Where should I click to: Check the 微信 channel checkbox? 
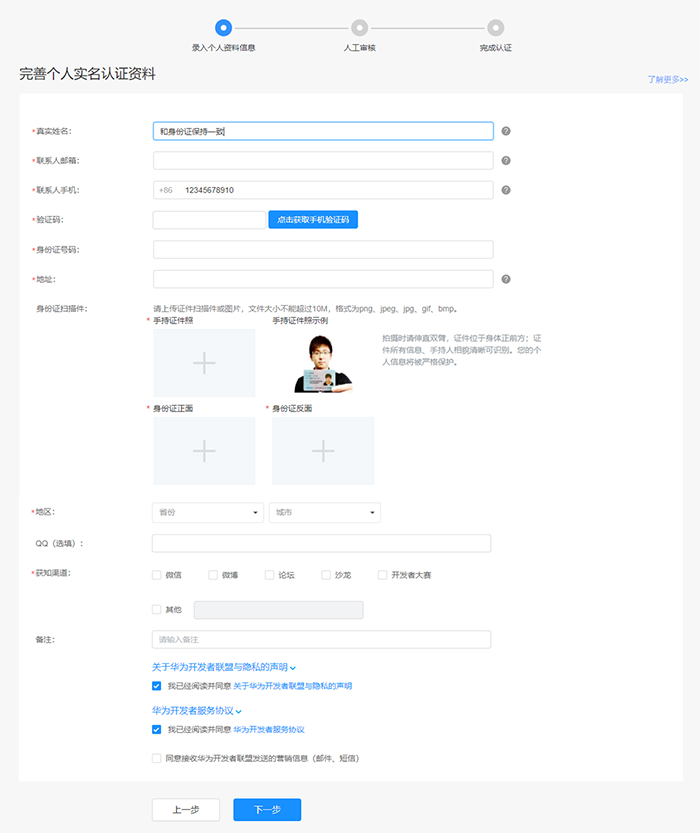tap(156, 575)
